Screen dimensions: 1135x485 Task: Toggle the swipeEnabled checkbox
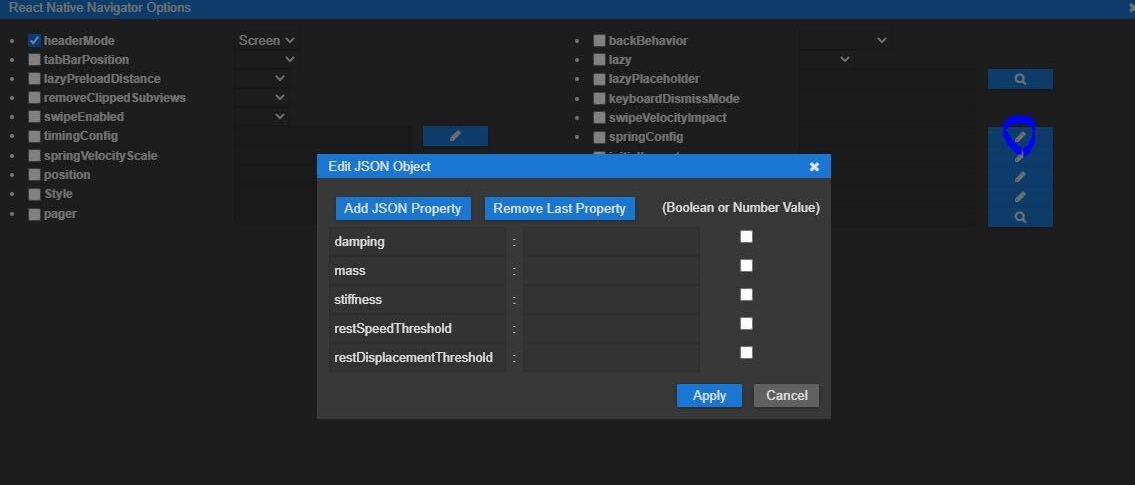34,117
